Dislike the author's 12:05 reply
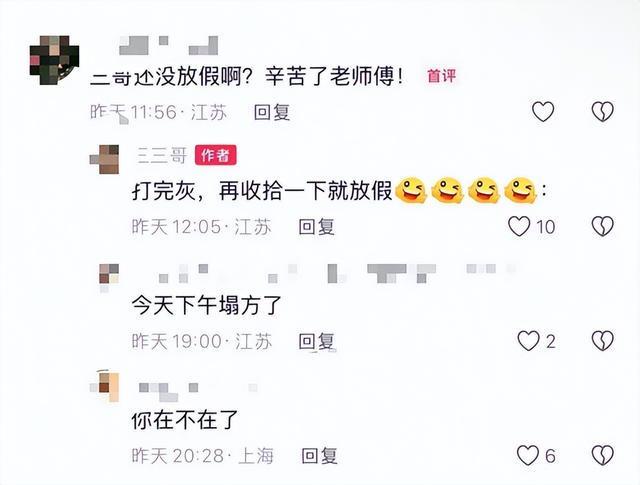This screenshot has width=640, height=485. pos(603,227)
